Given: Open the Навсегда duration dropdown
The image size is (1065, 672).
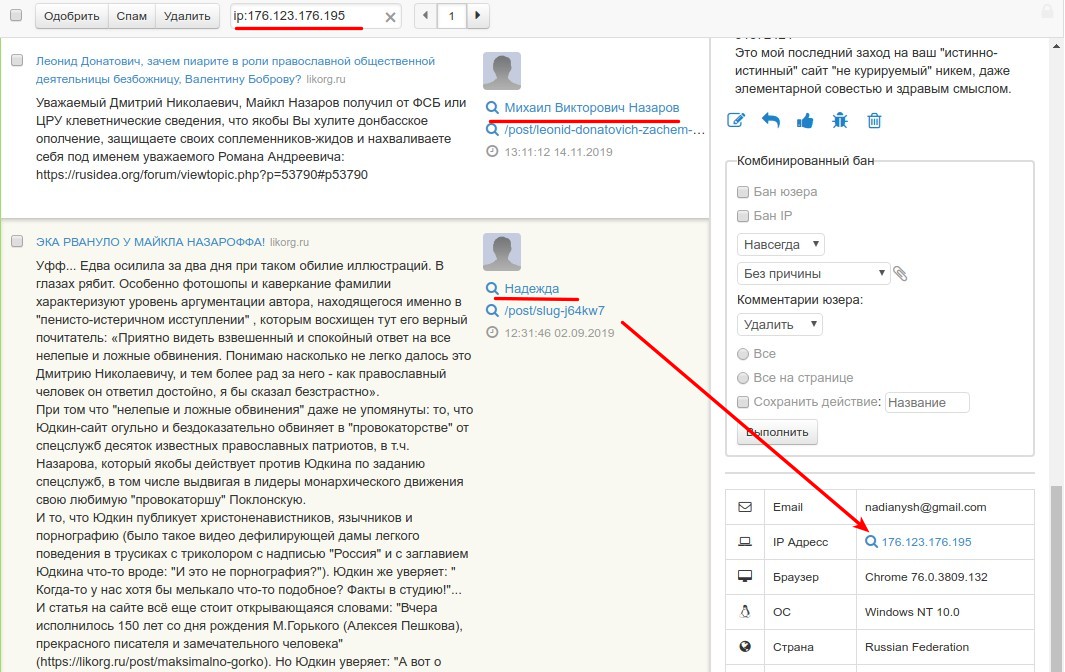Looking at the screenshot, I should coord(780,244).
